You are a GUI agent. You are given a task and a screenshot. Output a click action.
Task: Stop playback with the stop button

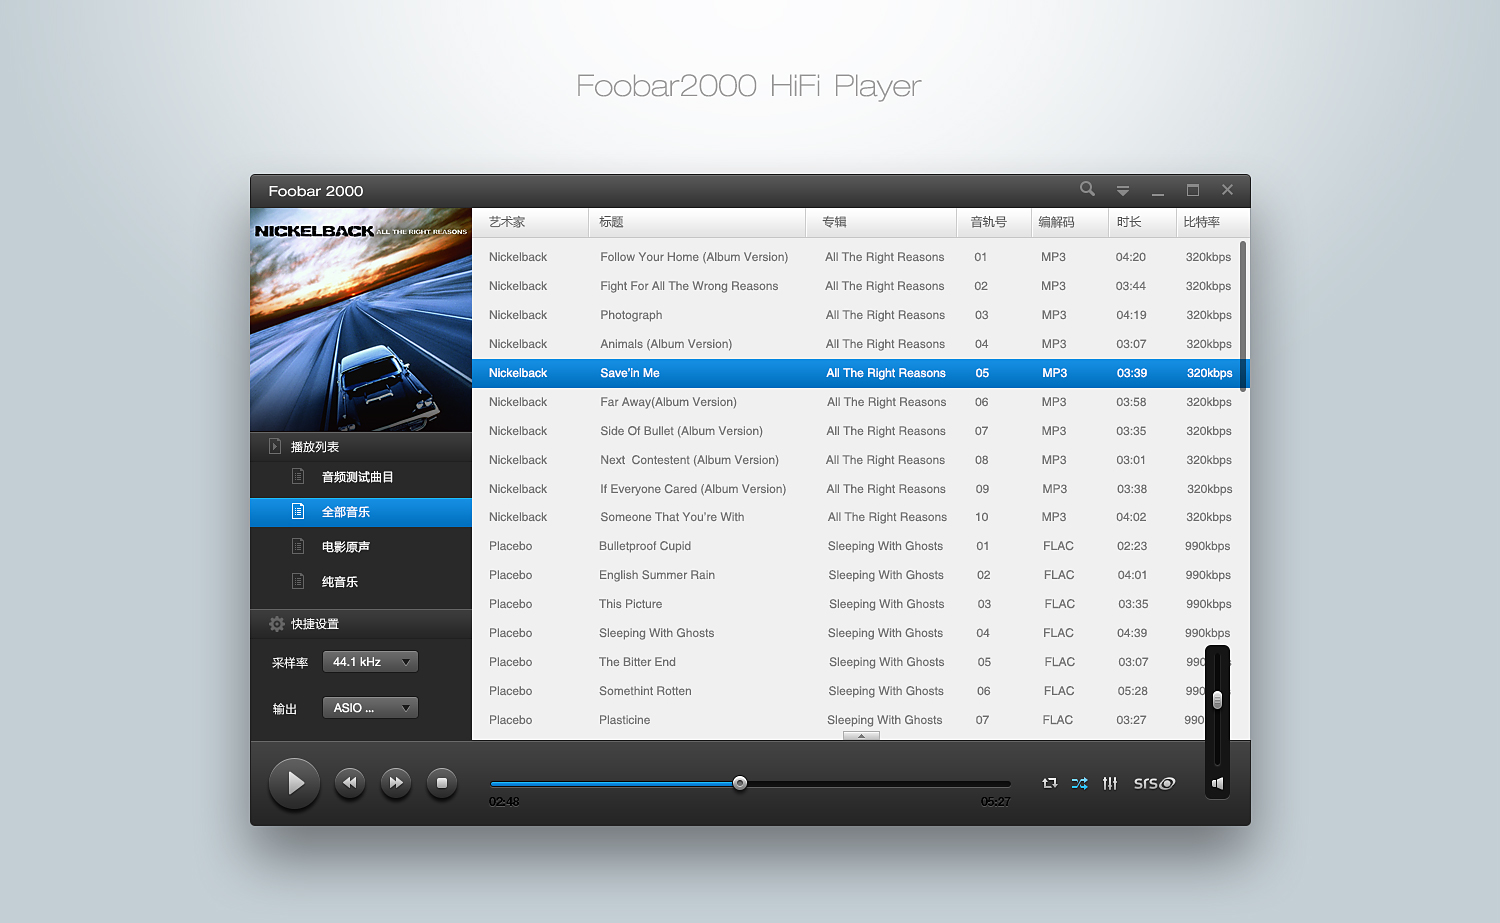pyautogui.click(x=442, y=783)
